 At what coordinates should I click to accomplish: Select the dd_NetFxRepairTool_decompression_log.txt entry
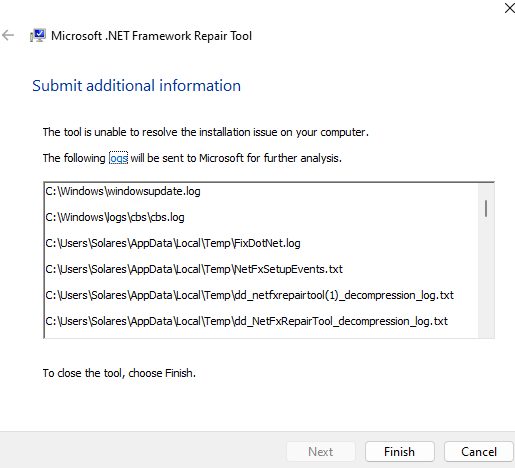point(247,321)
